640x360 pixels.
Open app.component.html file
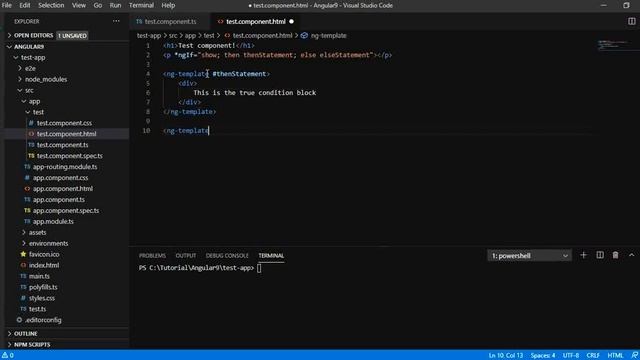tap(62, 189)
